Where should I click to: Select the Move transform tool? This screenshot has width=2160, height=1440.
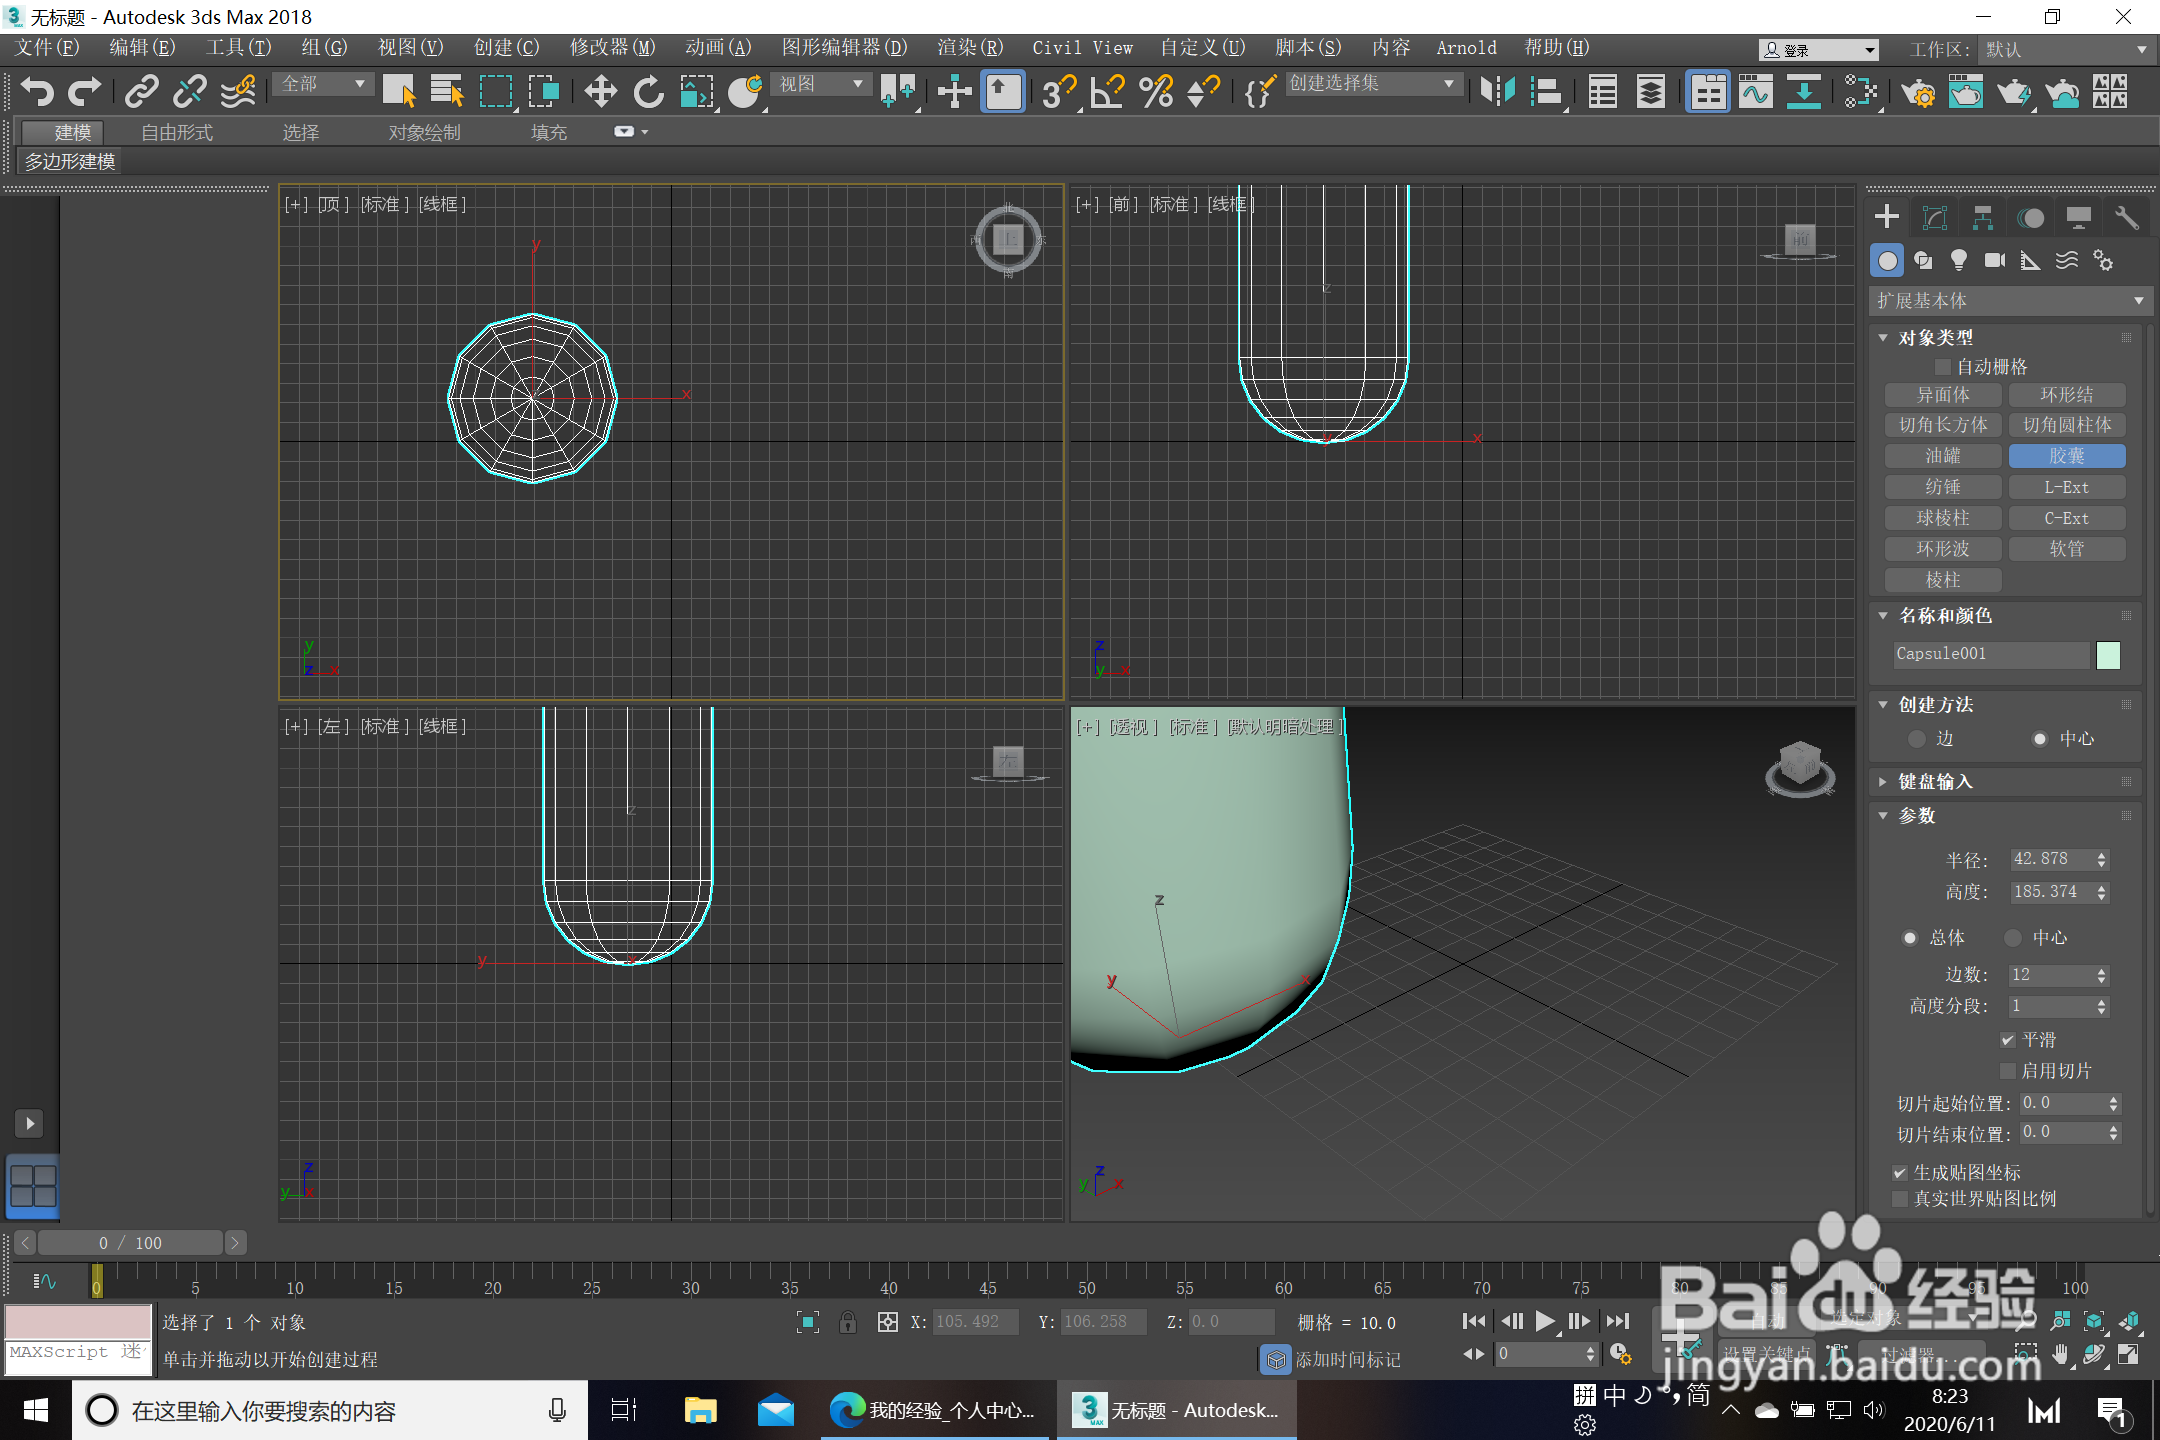click(x=600, y=92)
